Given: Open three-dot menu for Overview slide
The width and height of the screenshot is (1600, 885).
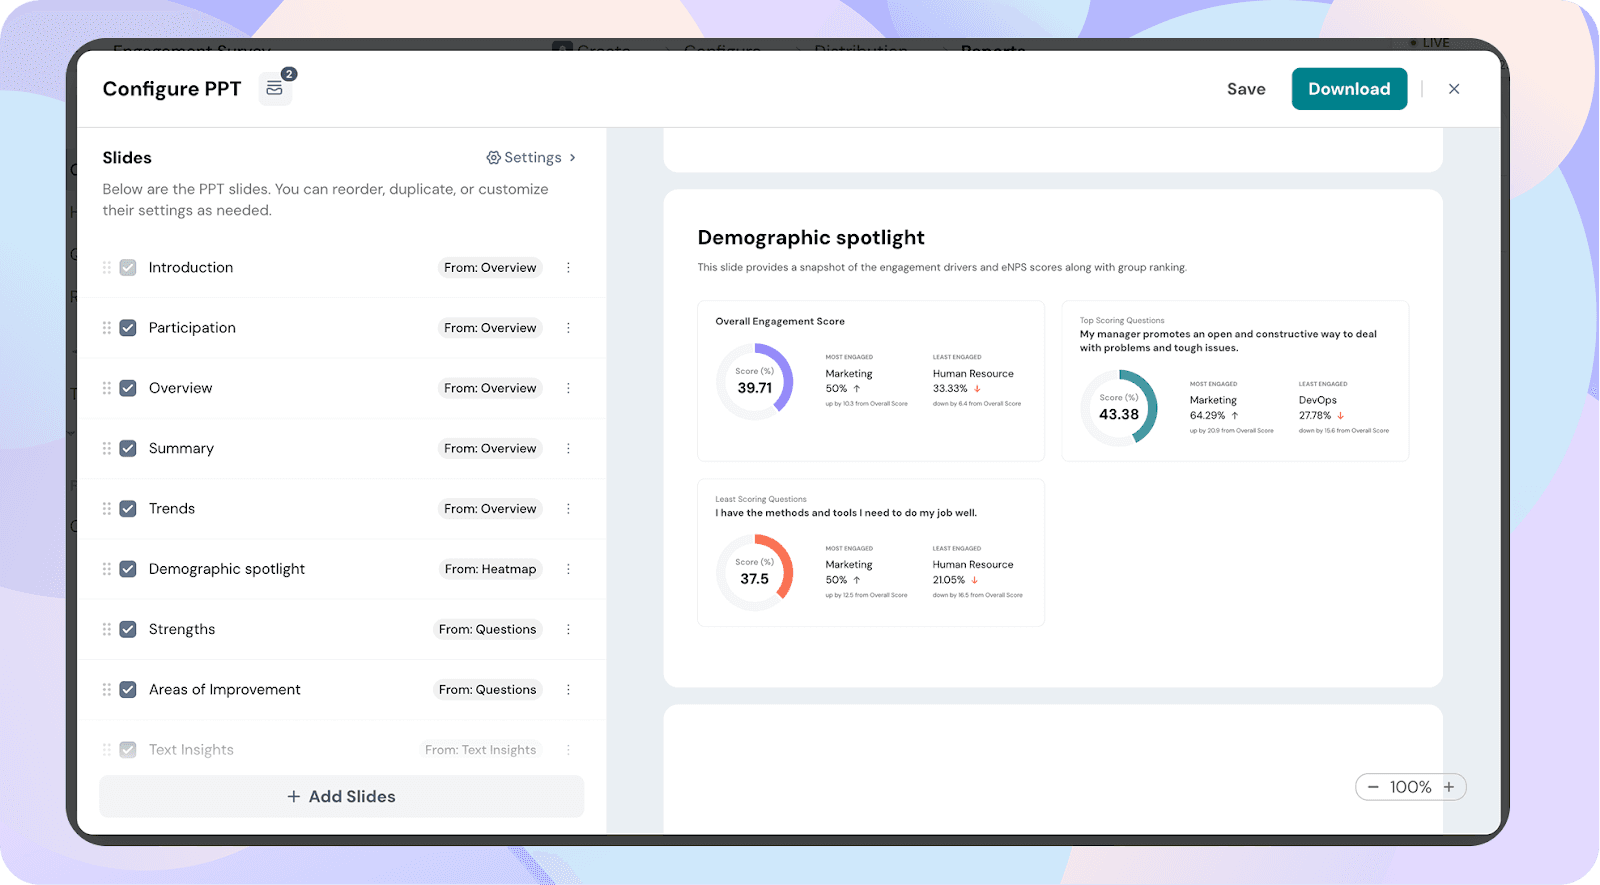Looking at the screenshot, I should click(568, 388).
